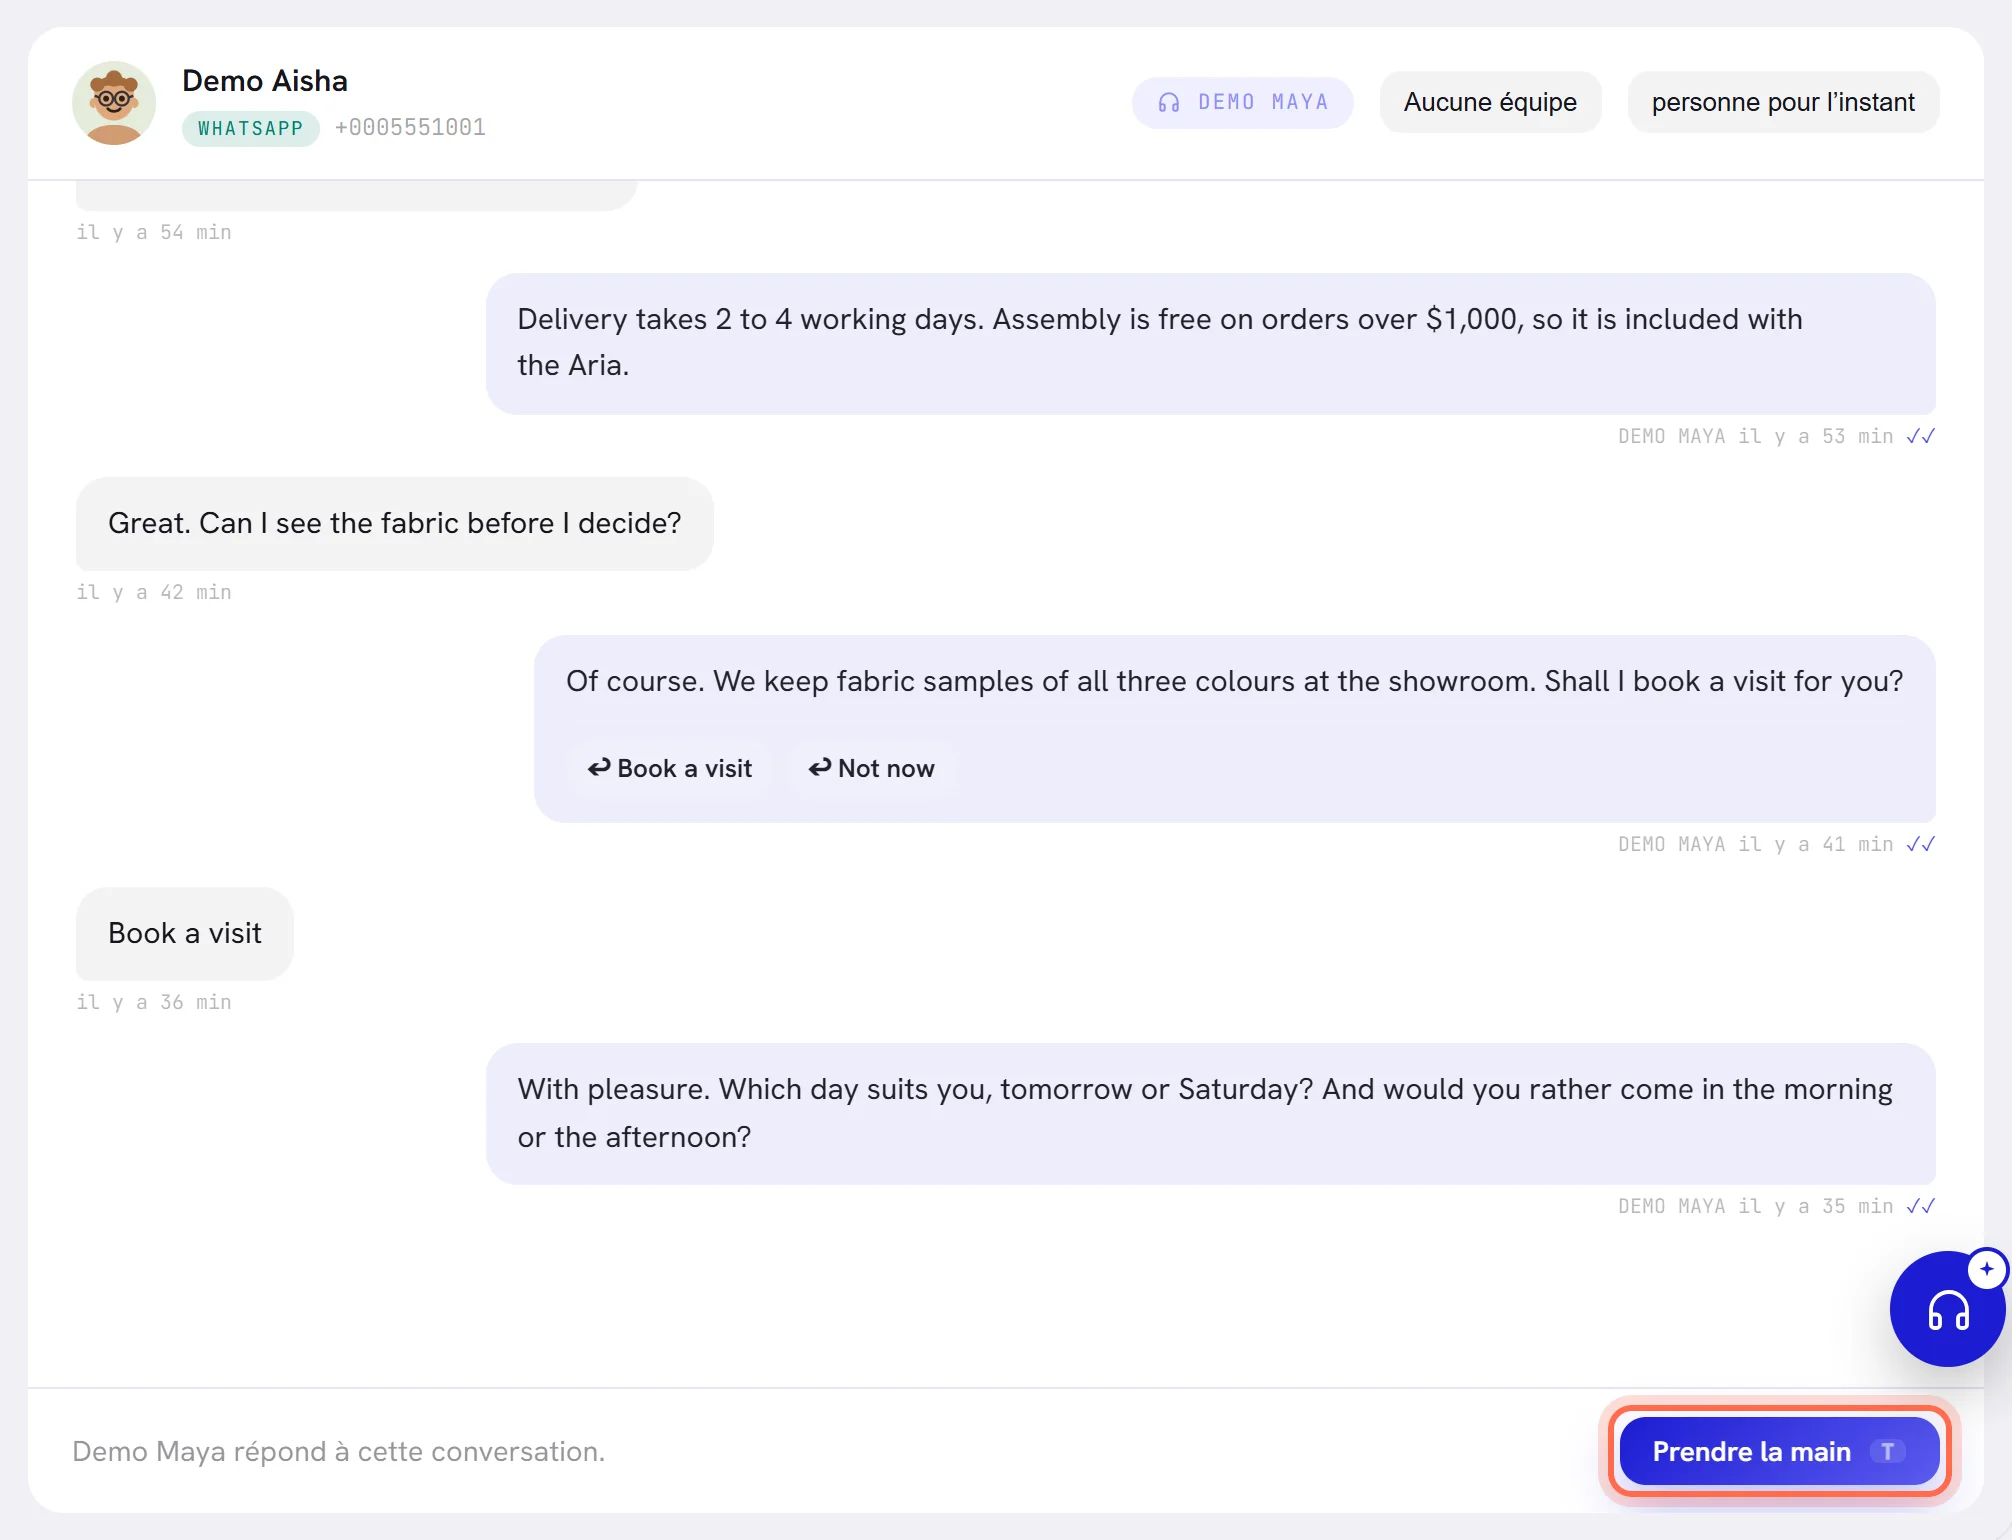Open the personne pour l'instant assignee selector

[x=1783, y=102]
